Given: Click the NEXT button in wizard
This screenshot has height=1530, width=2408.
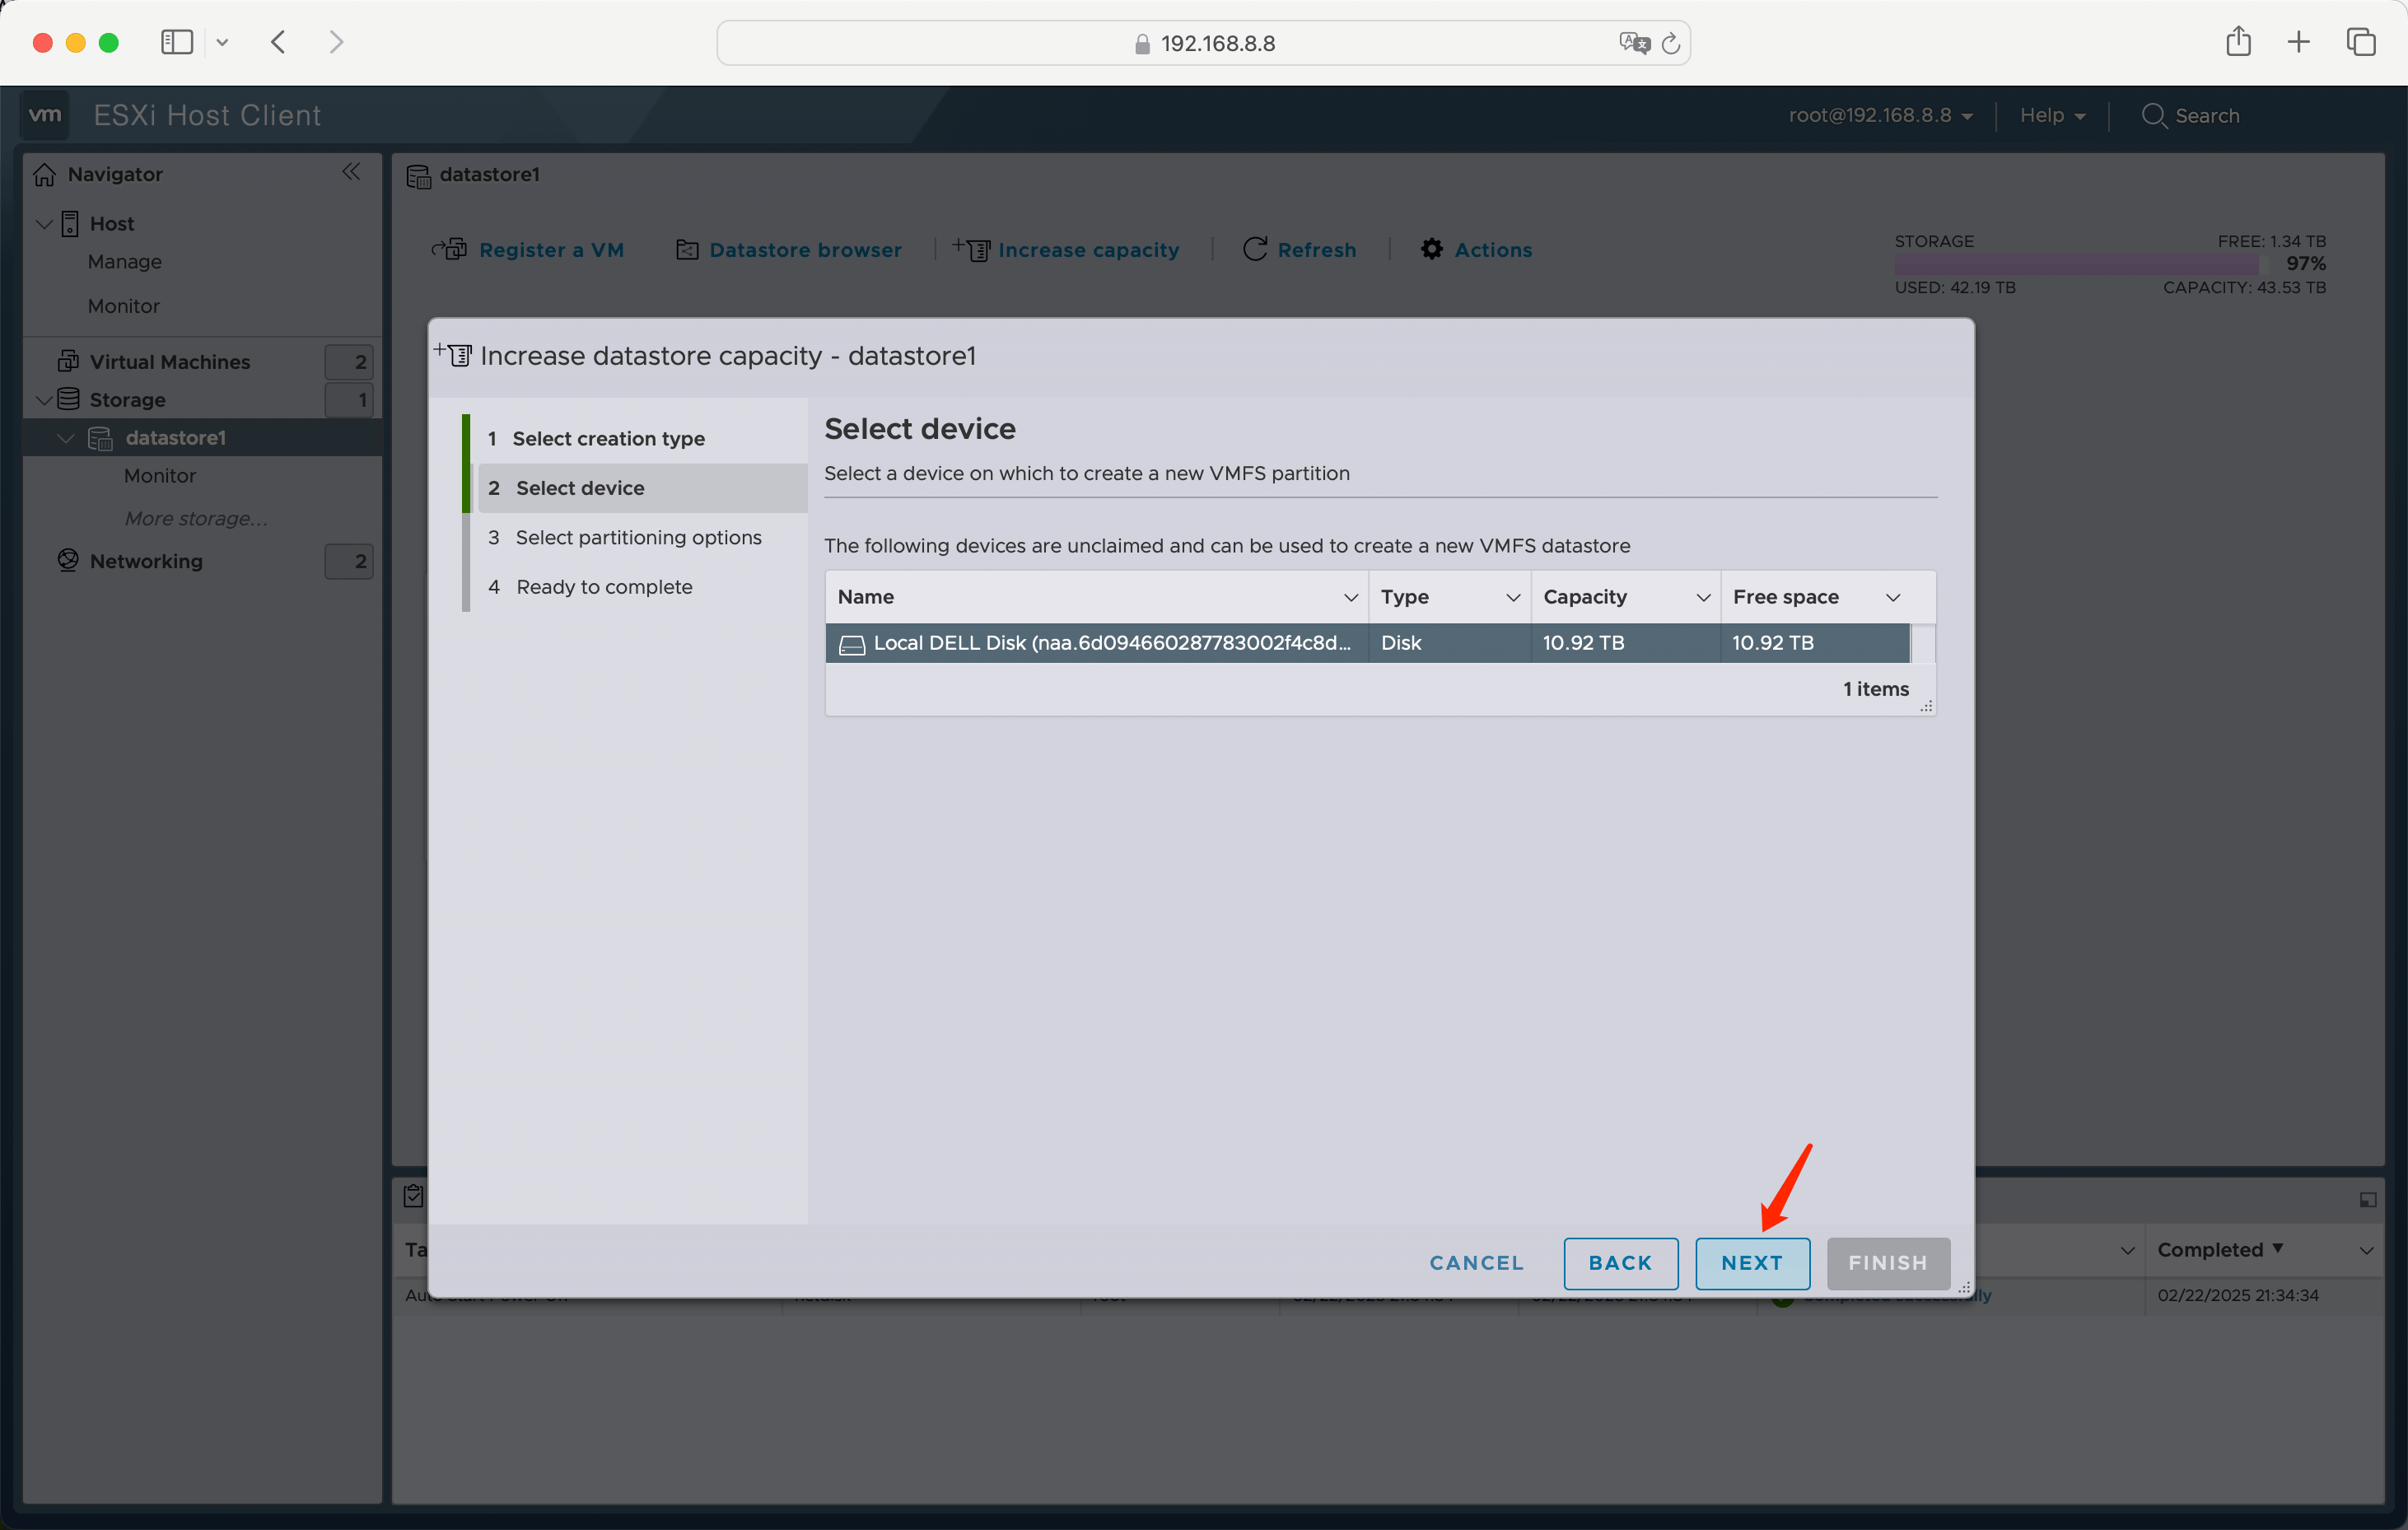Looking at the screenshot, I should coord(1752,1263).
